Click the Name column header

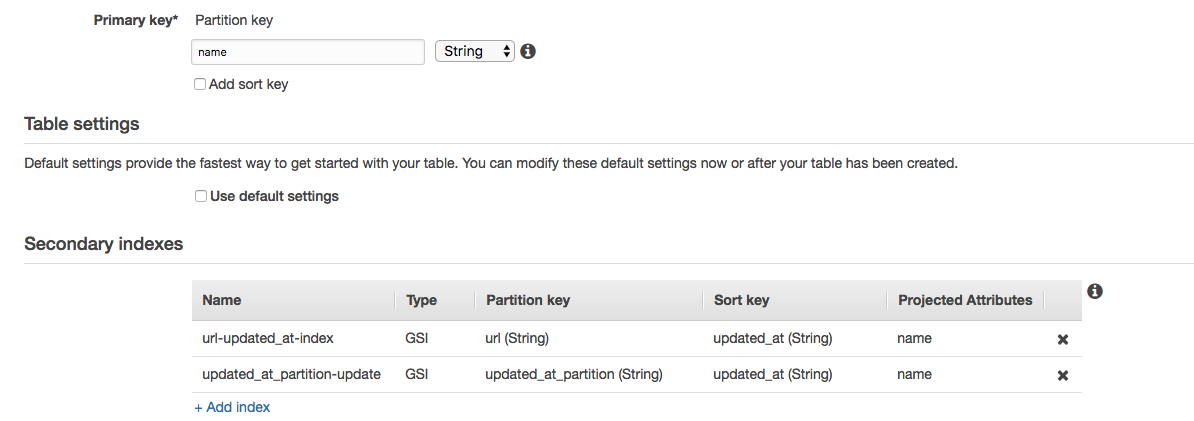pos(222,300)
